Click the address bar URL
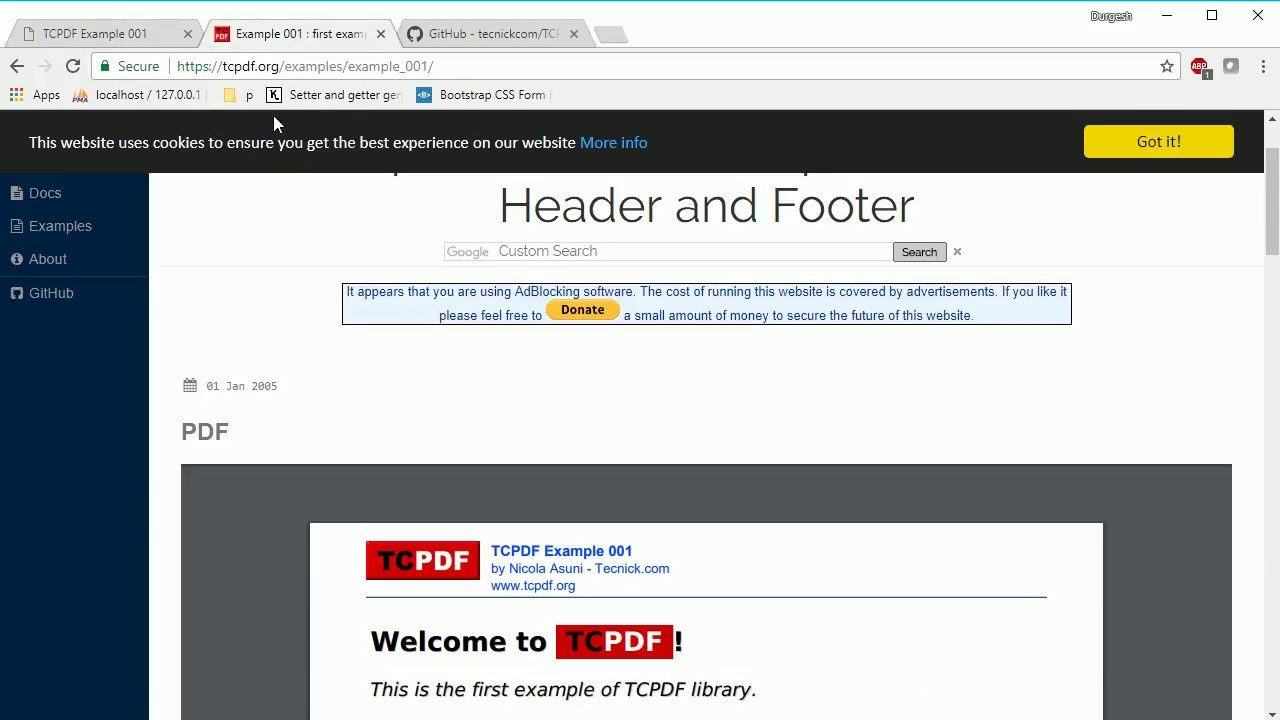This screenshot has height=720, width=1280. coord(305,66)
